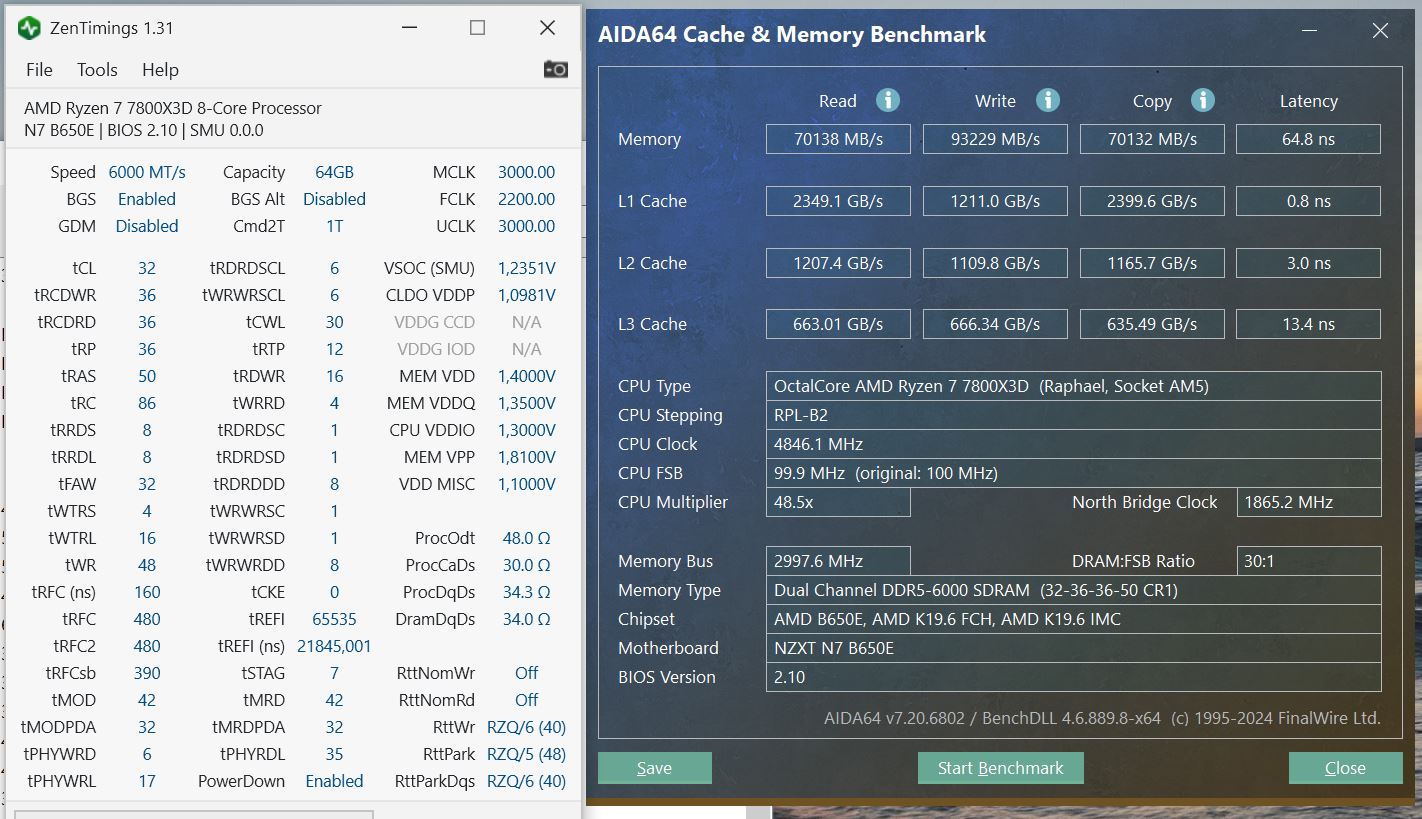The height and width of the screenshot is (819, 1422).
Task: Open the File menu in ZenTimings
Action: click(39, 70)
